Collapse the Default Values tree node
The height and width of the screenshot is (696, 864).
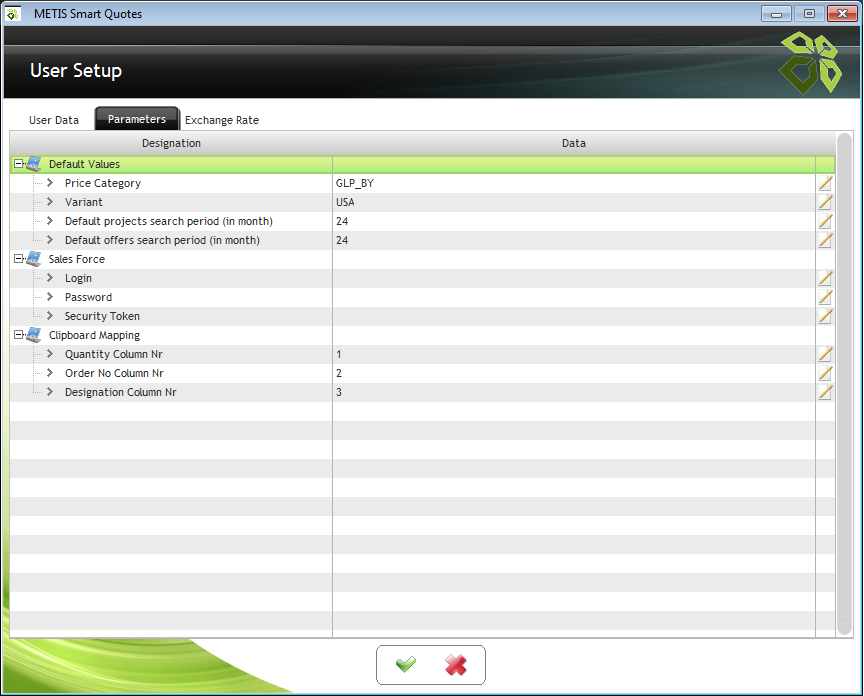coord(18,164)
